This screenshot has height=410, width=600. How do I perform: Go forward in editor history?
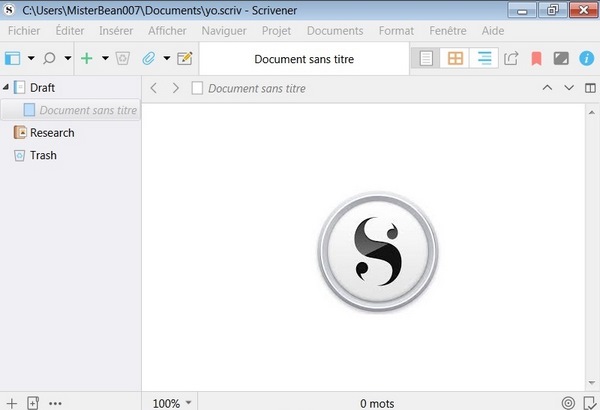(x=176, y=88)
